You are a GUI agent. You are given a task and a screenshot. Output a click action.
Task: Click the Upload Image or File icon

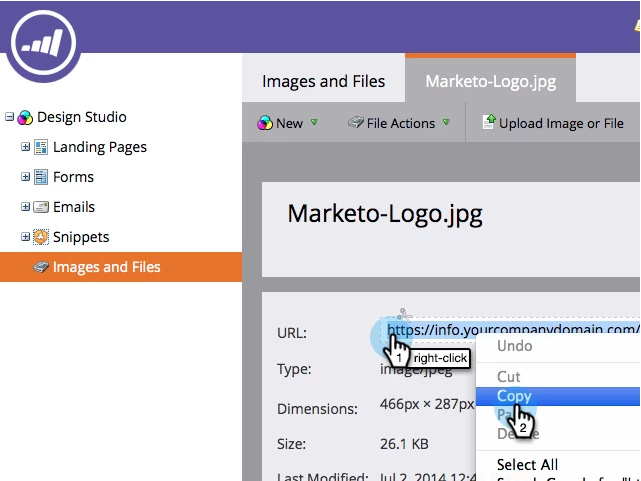click(489, 122)
